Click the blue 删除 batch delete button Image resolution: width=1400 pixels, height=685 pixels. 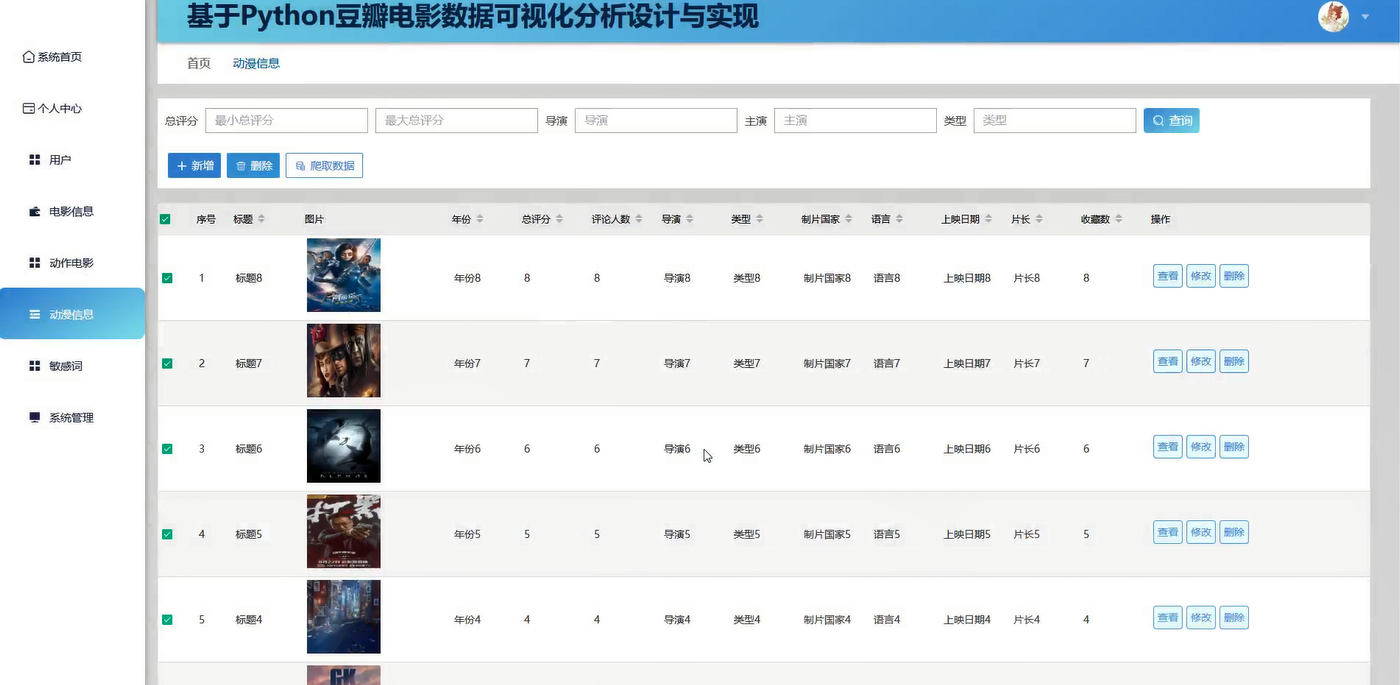point(253,166)
